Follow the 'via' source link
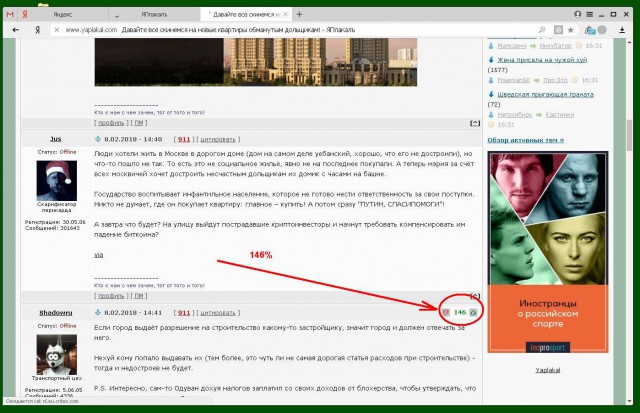640x413 pixels. pos(99,255)
